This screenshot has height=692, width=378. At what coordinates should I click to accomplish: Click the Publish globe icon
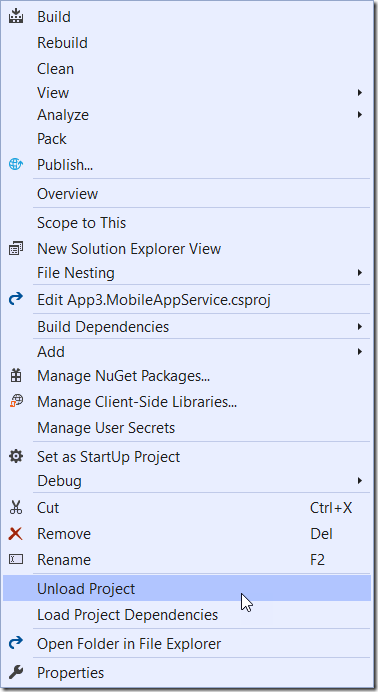click(16, 165)
